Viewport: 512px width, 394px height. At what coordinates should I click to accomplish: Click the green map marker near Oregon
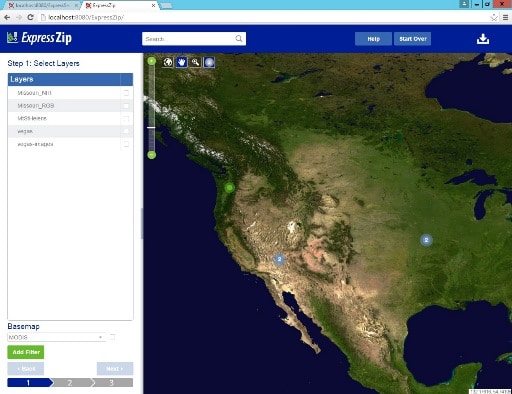229,188
